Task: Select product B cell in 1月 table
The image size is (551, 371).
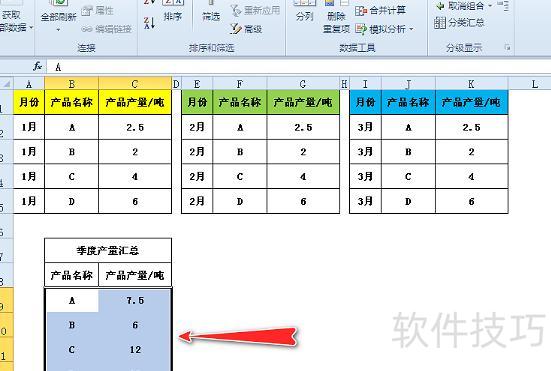Action: 72,151
